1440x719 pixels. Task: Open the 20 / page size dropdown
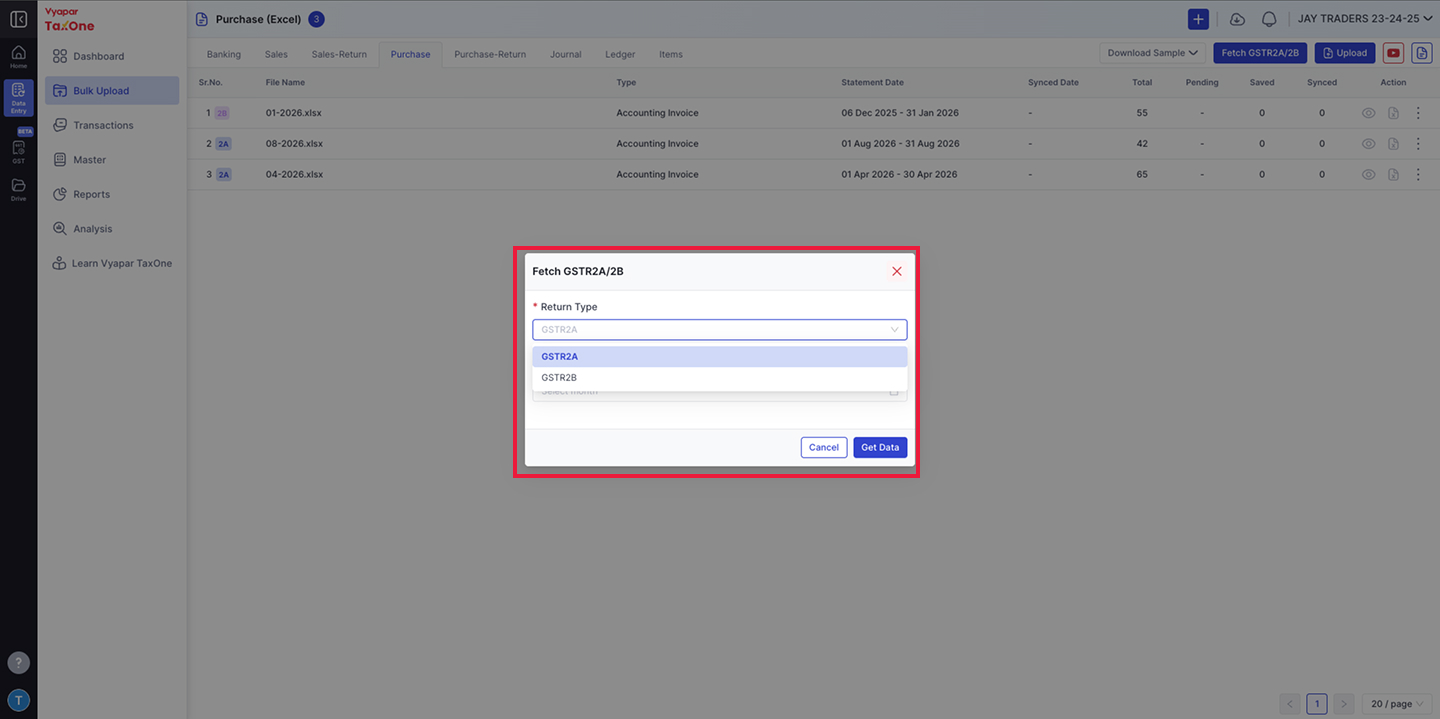click(x=1397, y=704)
